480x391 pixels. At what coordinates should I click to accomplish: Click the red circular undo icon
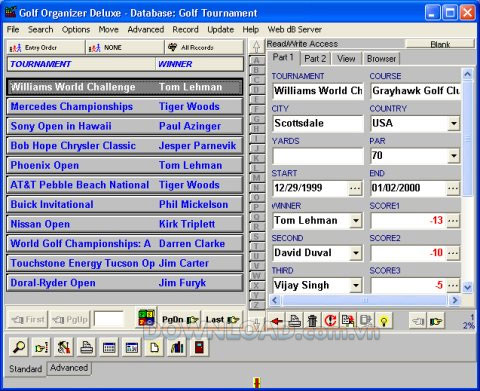[x=330, y=321]
